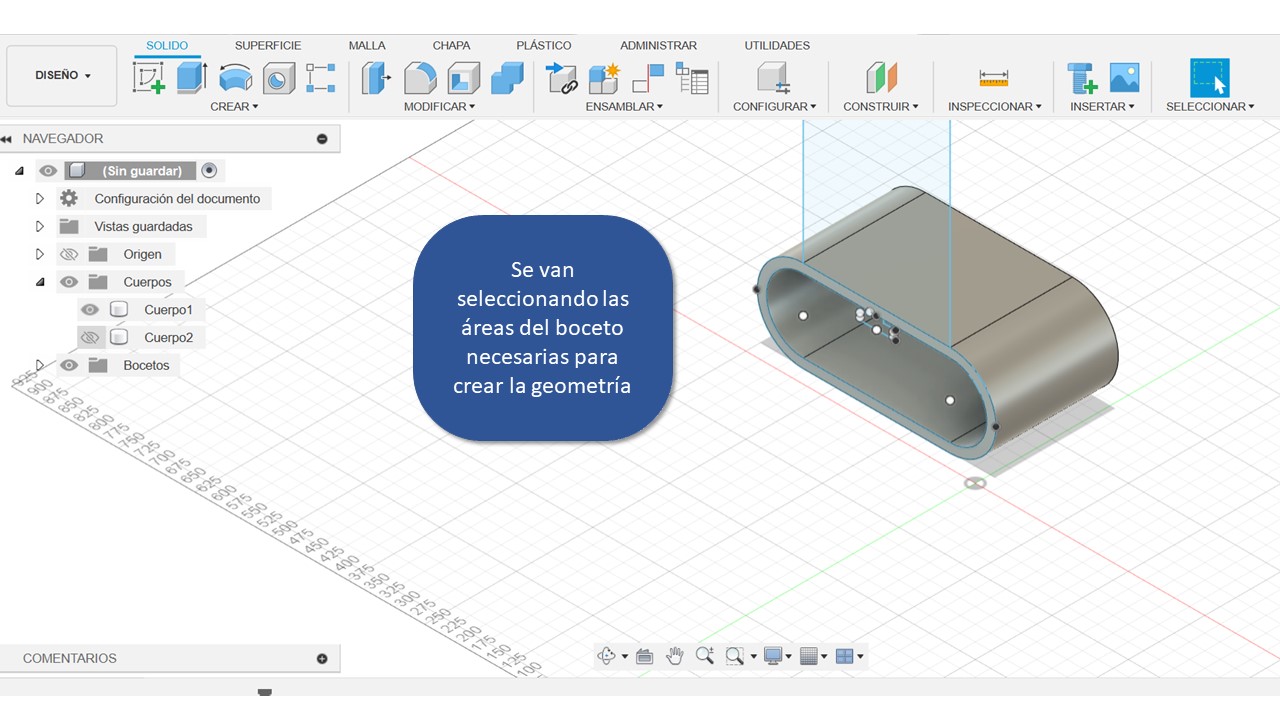Activate the Pan hand tool
Screen dimensions: 1280x720
pos(675,656)
